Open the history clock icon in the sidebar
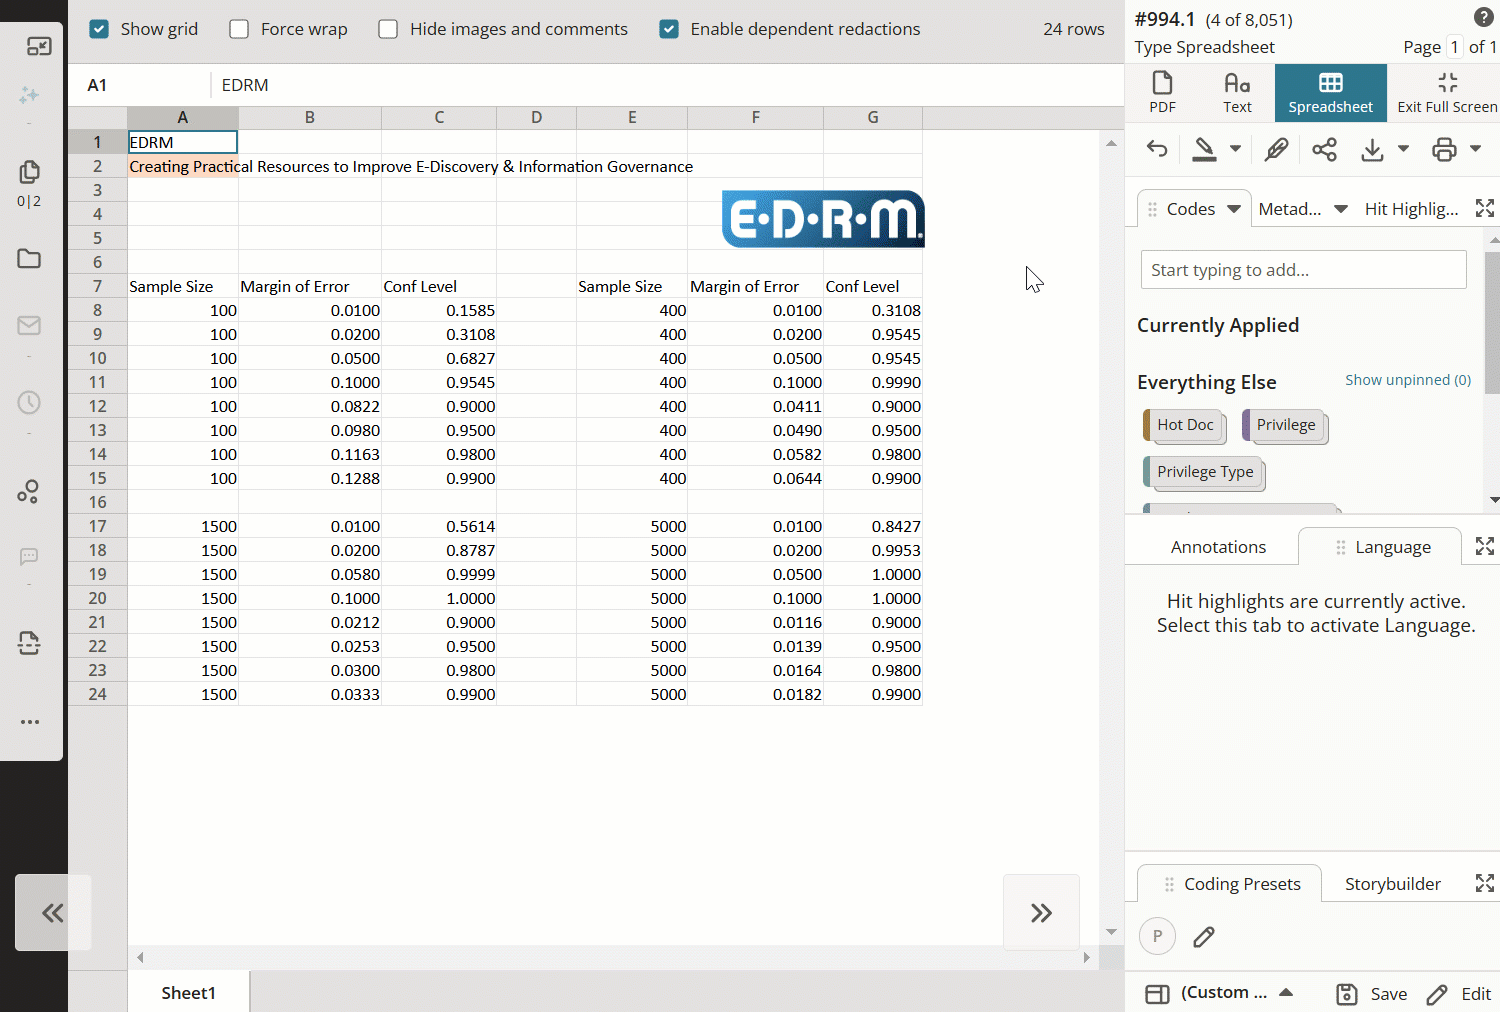 tap(29, 403)
